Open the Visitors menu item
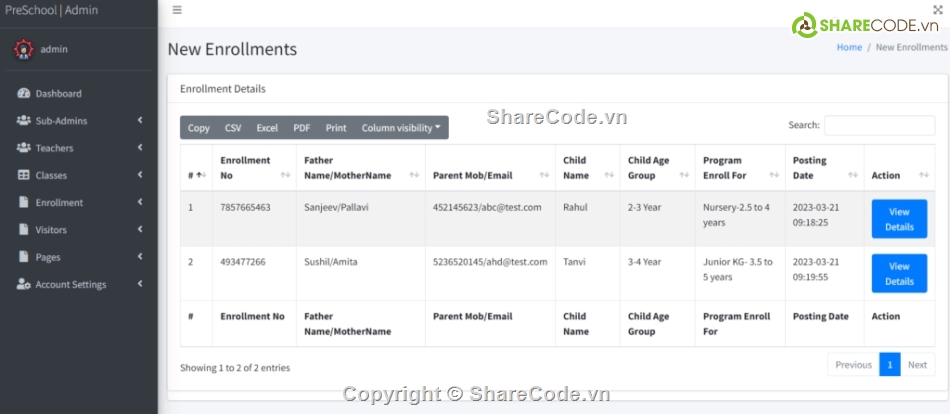Viewport: 950px width, 414px height. coord(79,230)
